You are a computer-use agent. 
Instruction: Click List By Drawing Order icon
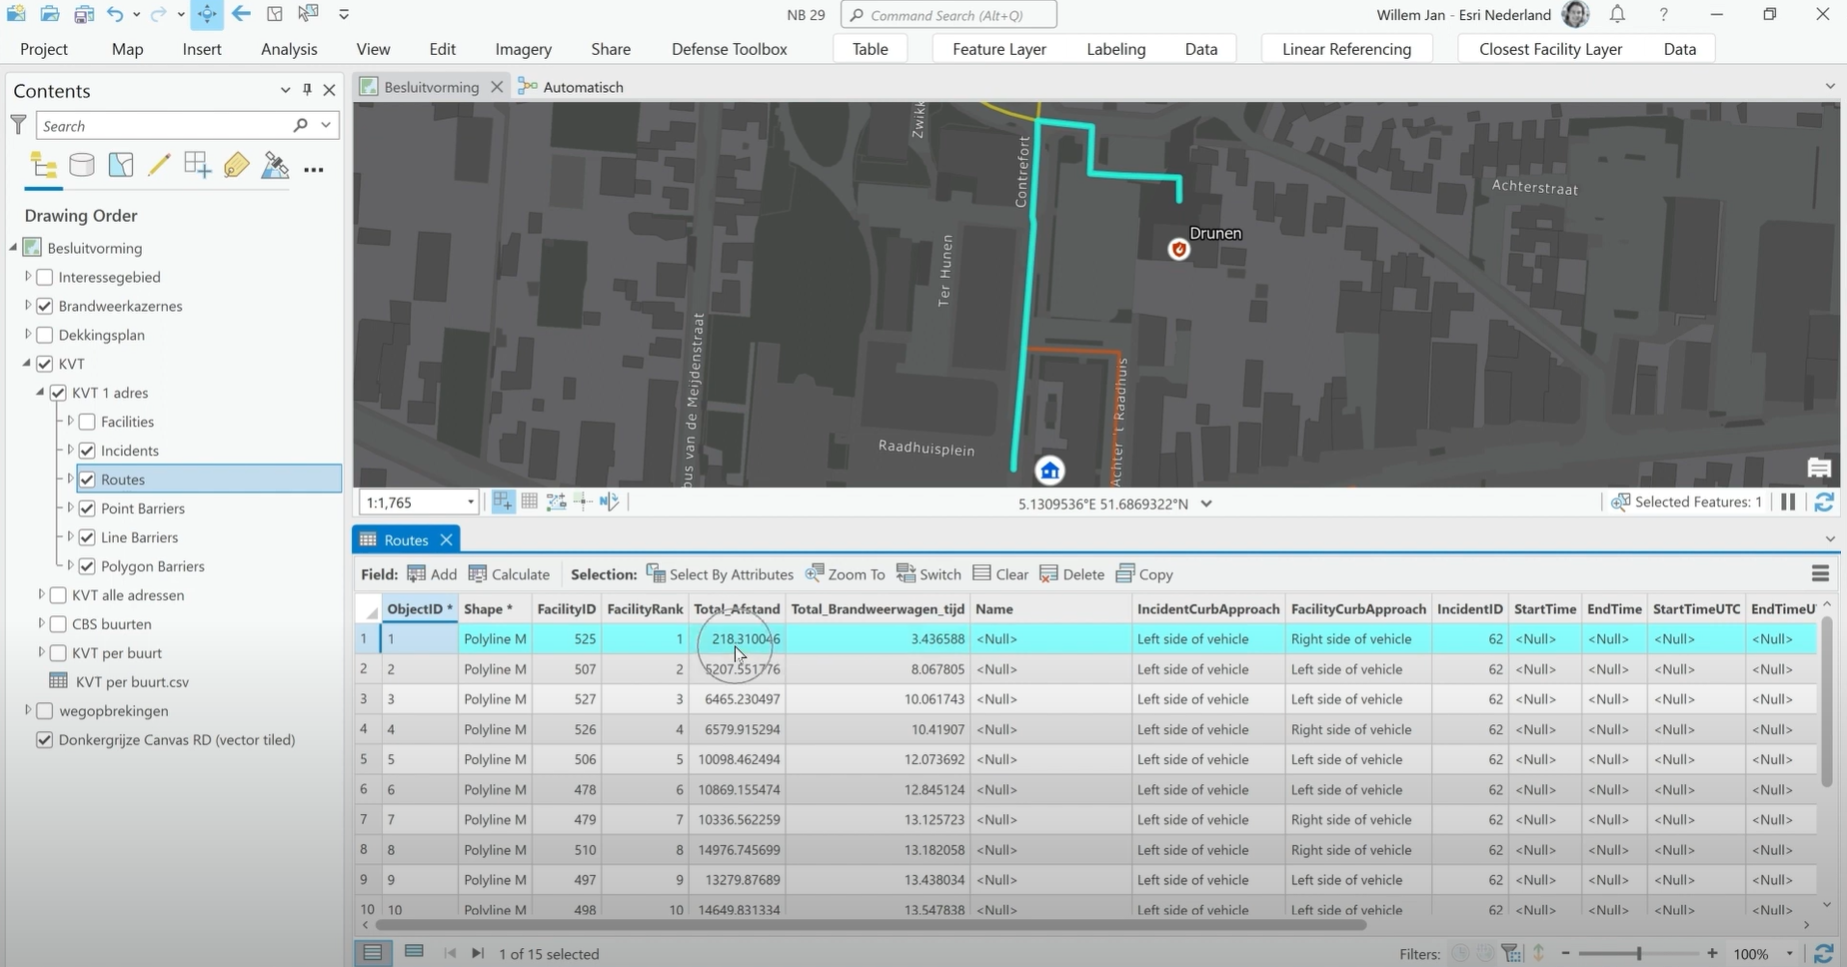click(43, 165)
